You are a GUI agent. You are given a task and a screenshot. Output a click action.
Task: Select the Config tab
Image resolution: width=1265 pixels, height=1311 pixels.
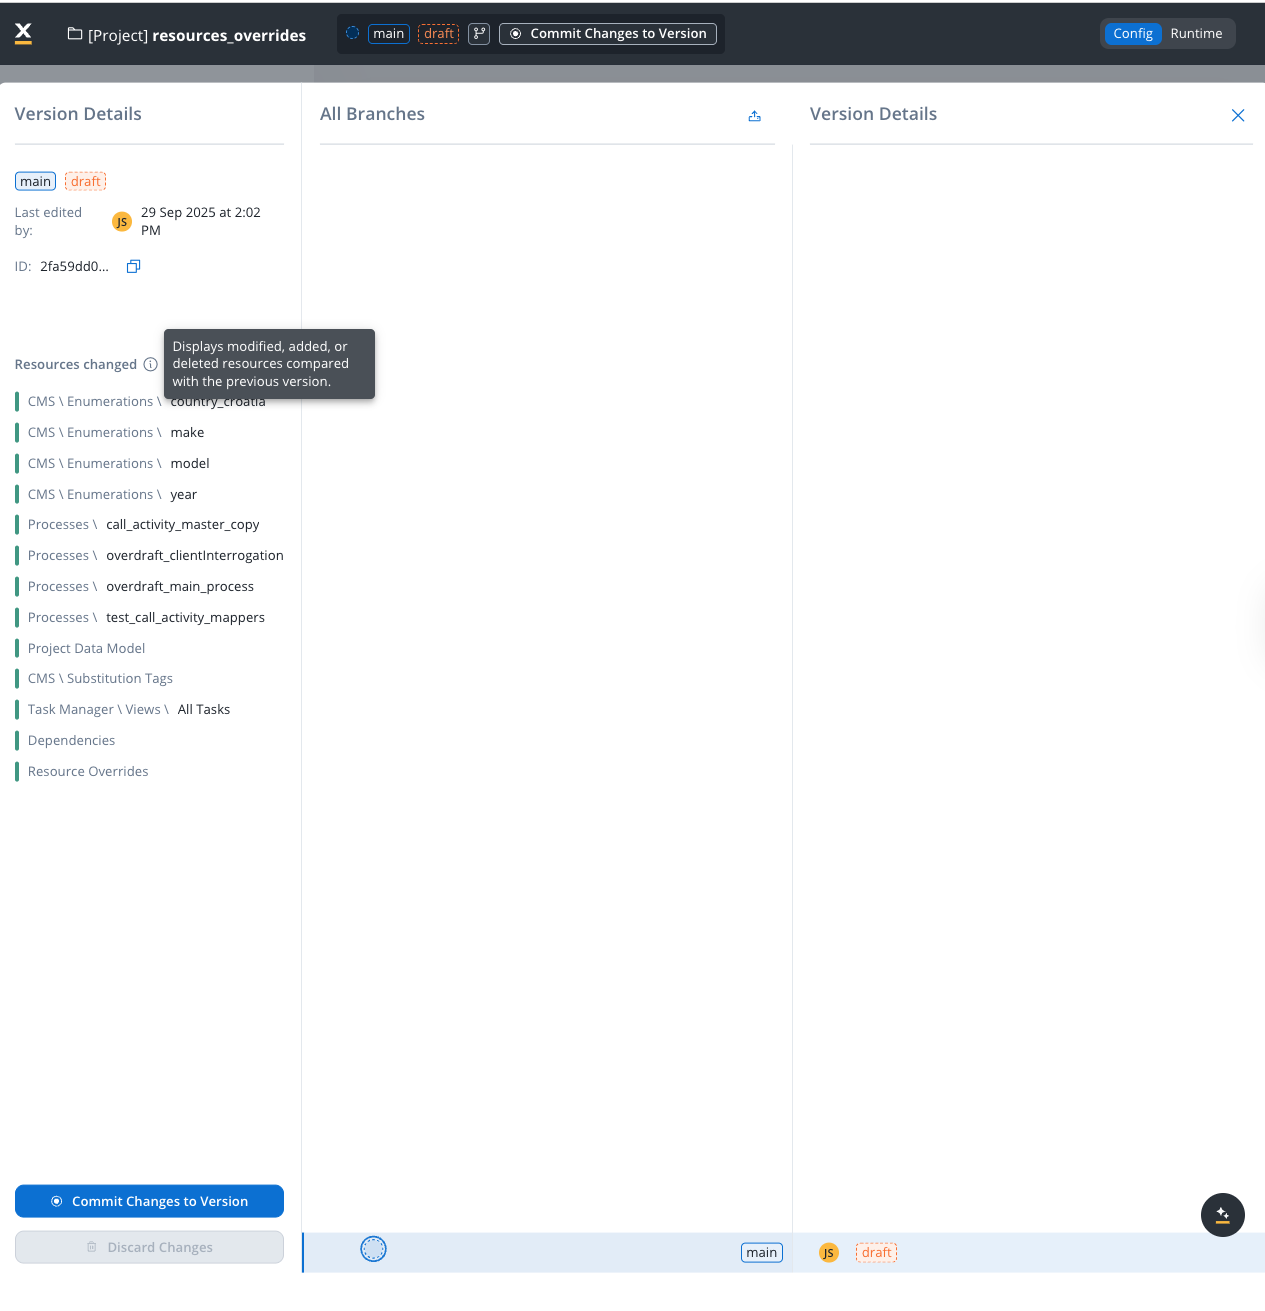[1132, 33]
